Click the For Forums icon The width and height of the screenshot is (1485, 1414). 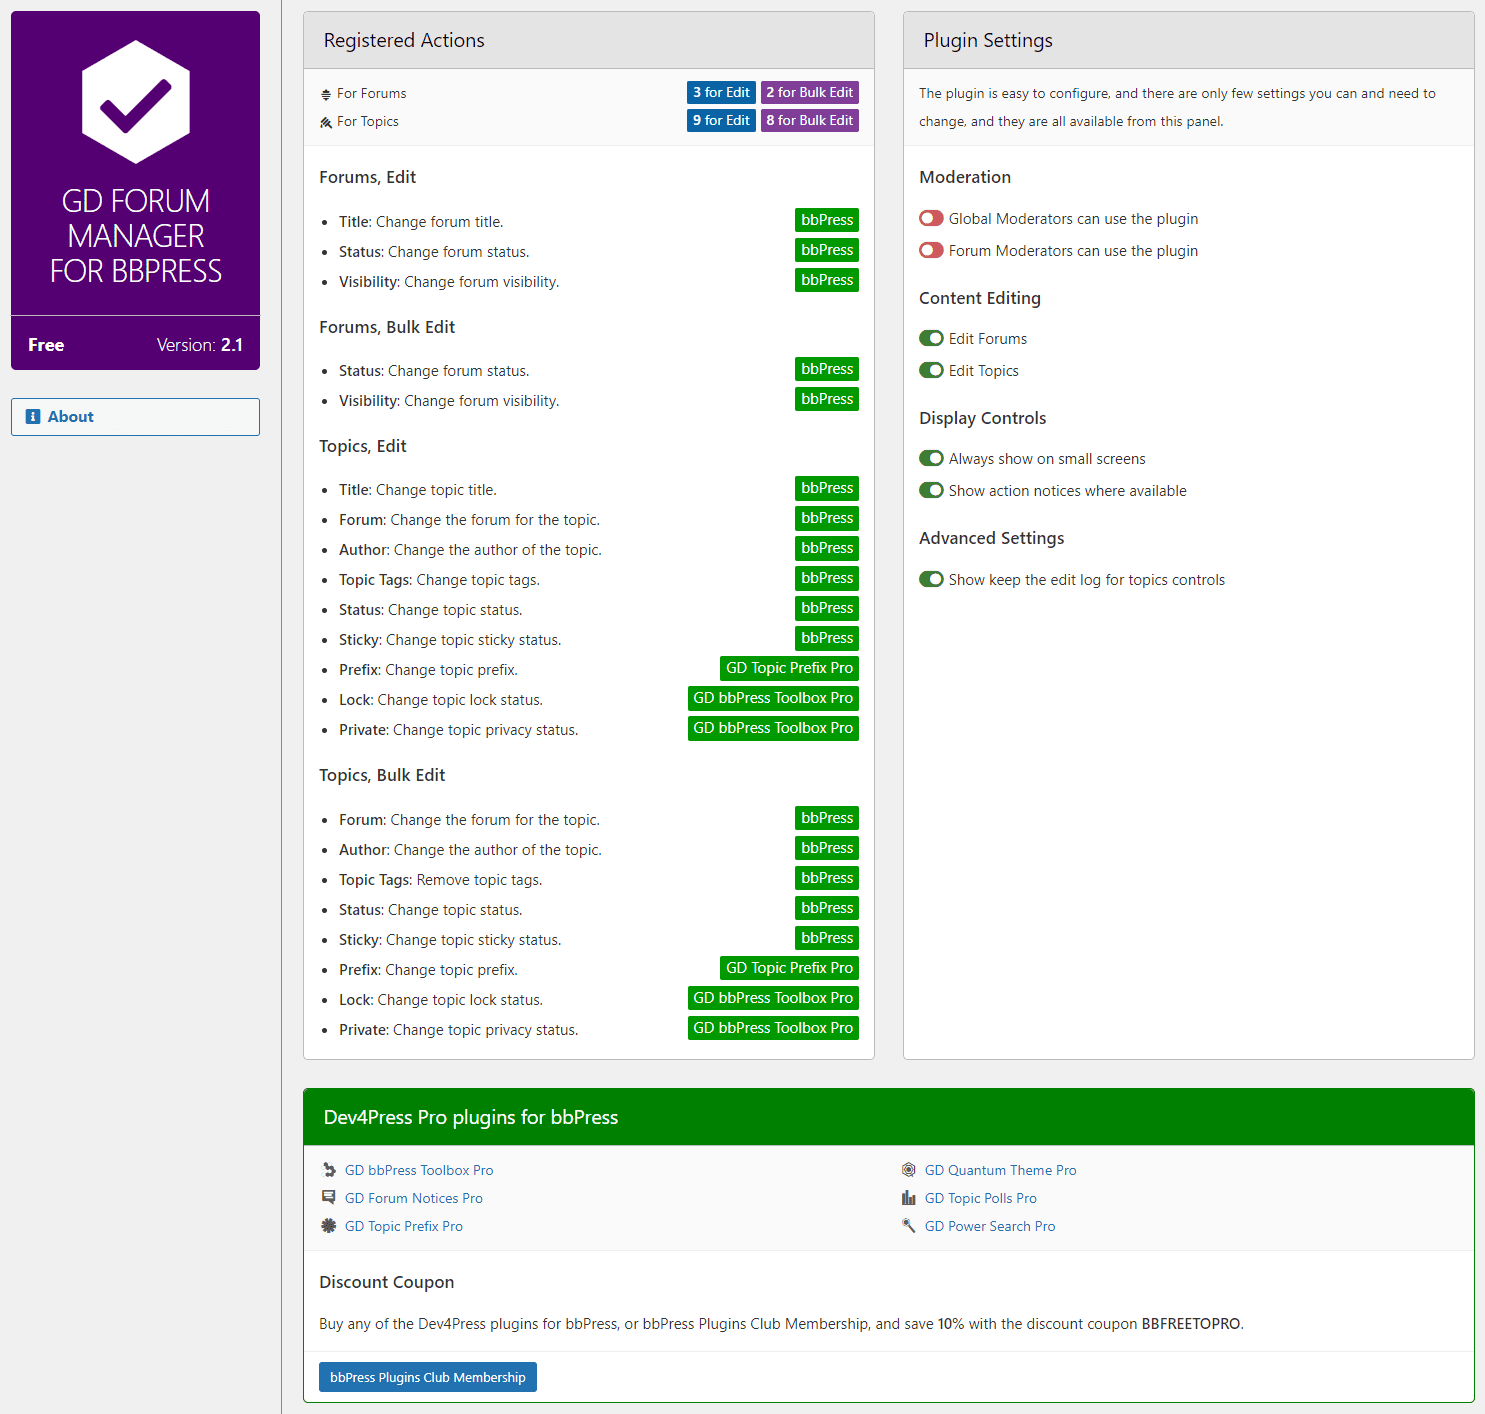[326, 94]
